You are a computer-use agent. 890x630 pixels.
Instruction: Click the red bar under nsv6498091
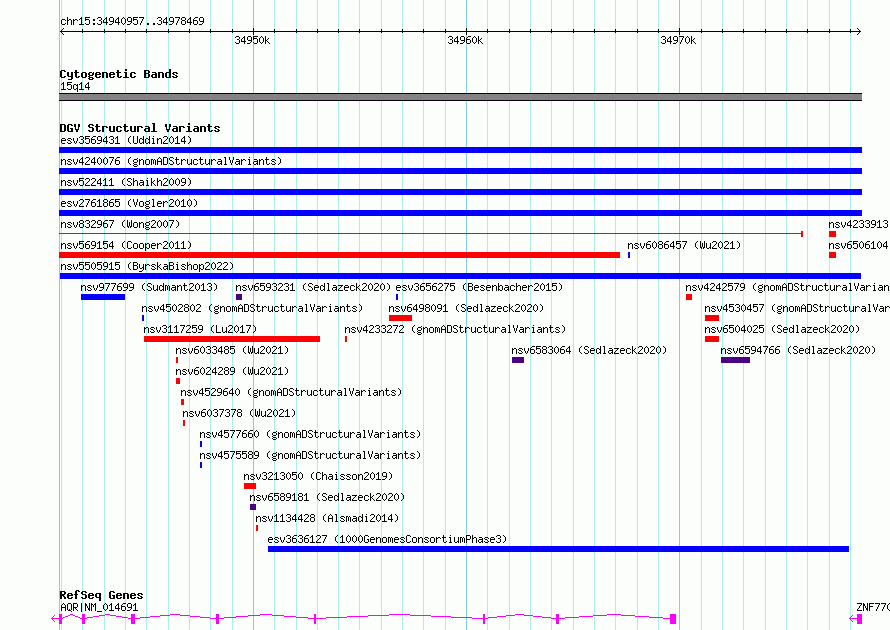pyautogui.click(x=400, y=318)
